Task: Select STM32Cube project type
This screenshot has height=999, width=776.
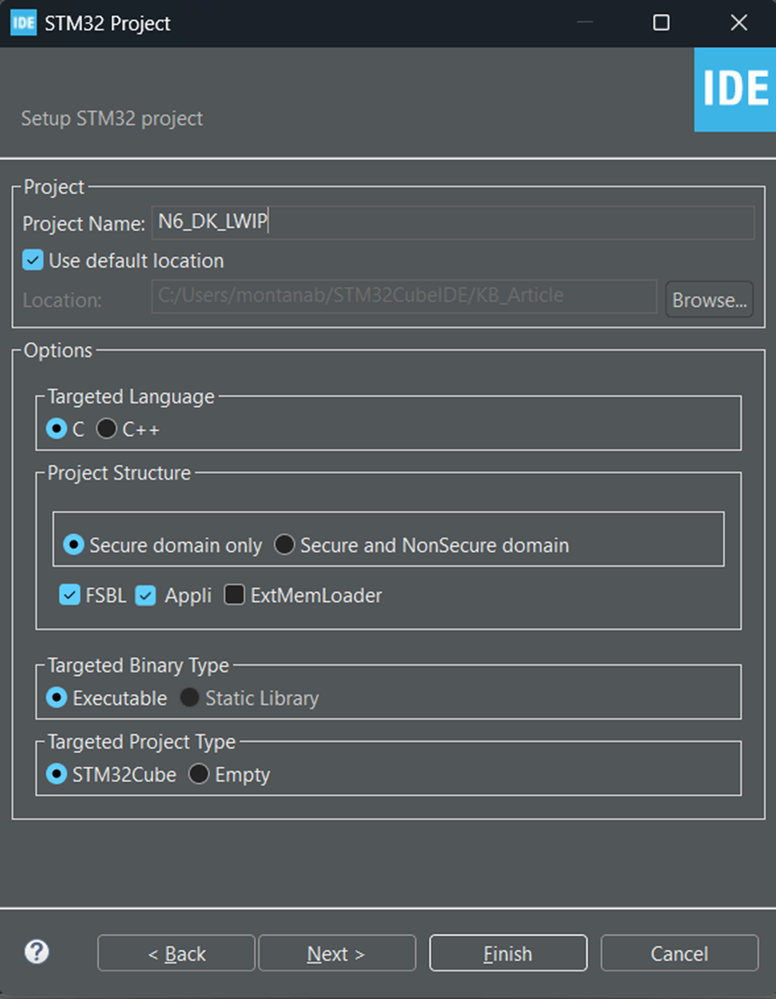Action: pos(58,774)
